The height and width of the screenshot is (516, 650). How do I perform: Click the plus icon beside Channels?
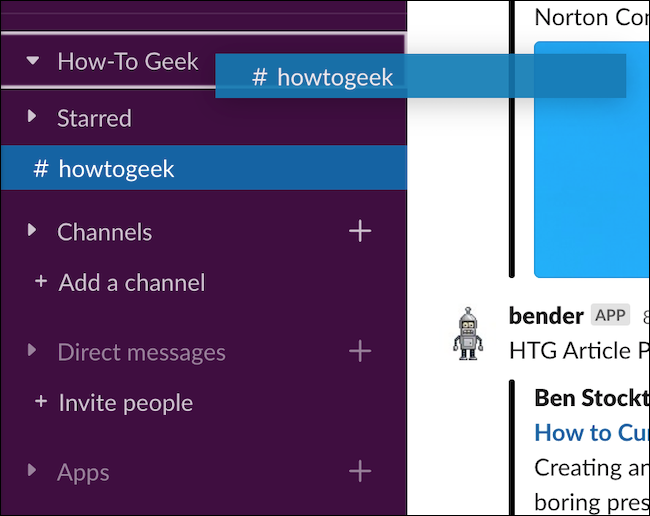[359, 231]
